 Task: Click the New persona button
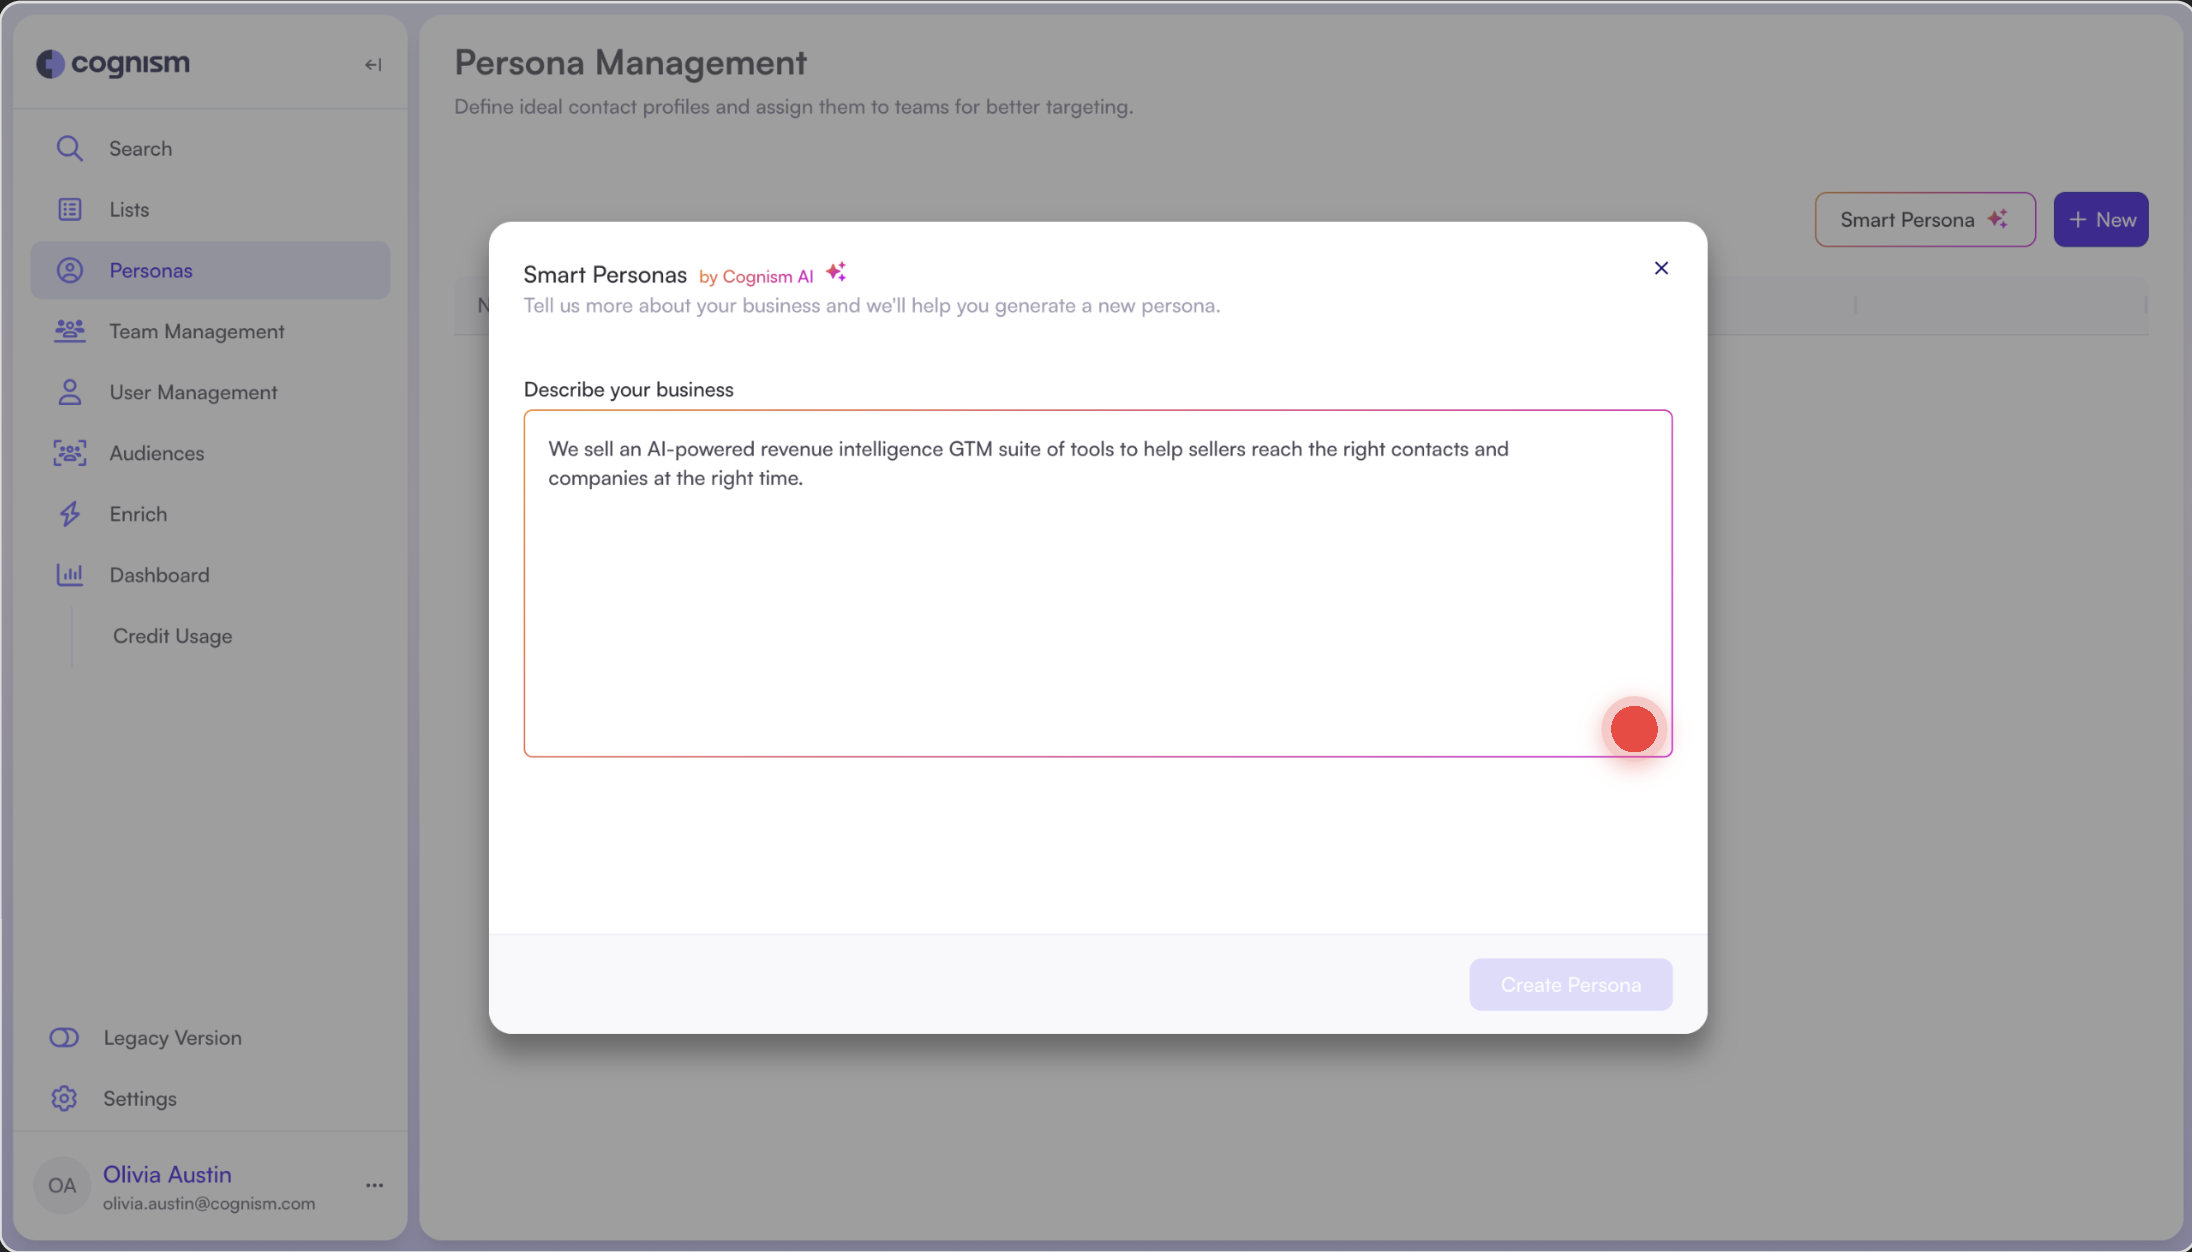tap(2100, 220)
